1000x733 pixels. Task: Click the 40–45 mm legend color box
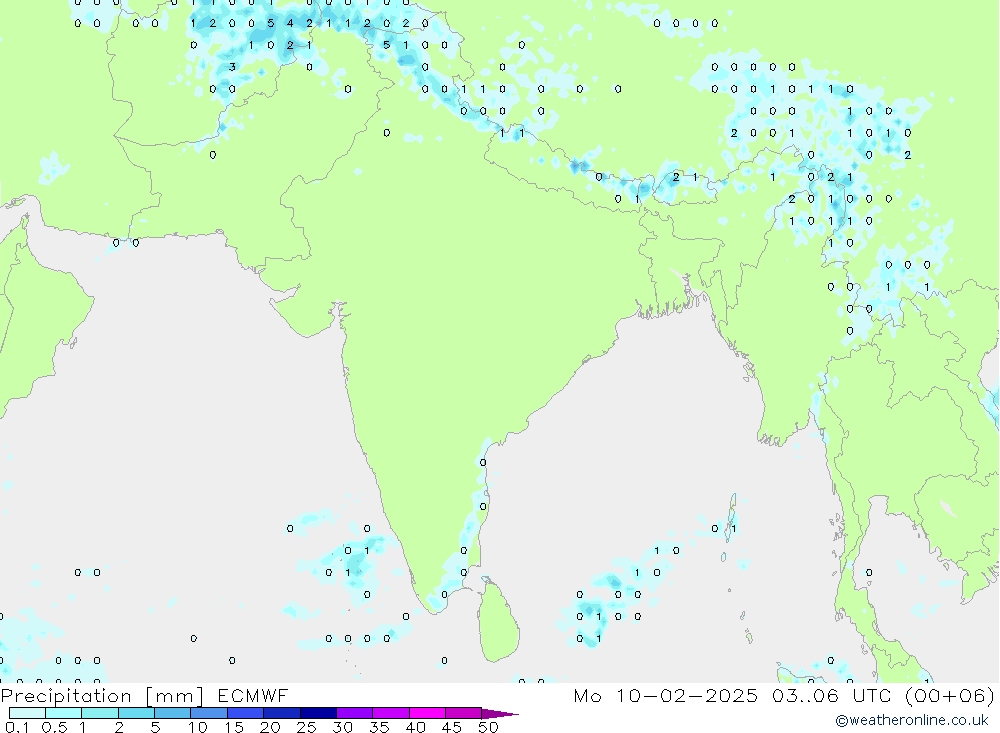coord(427,713)
